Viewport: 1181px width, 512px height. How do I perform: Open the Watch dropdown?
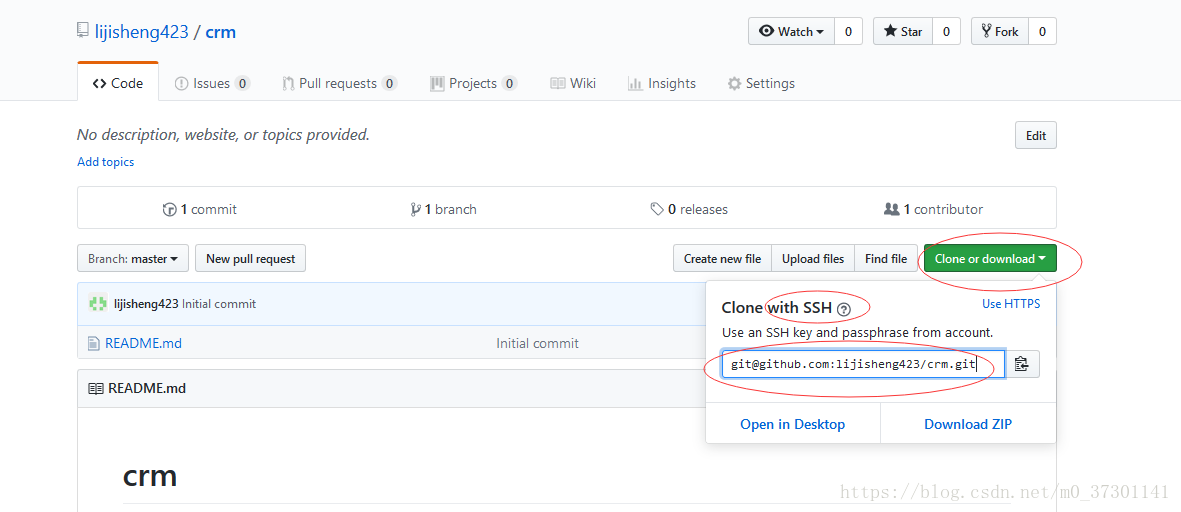click(791, 32)
